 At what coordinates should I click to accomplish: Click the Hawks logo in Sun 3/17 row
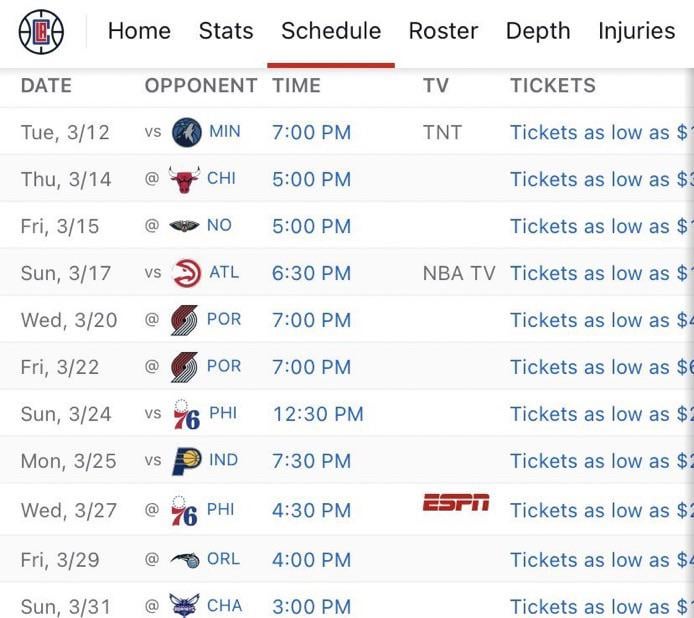pyautogui.click(x=186, y=273)
